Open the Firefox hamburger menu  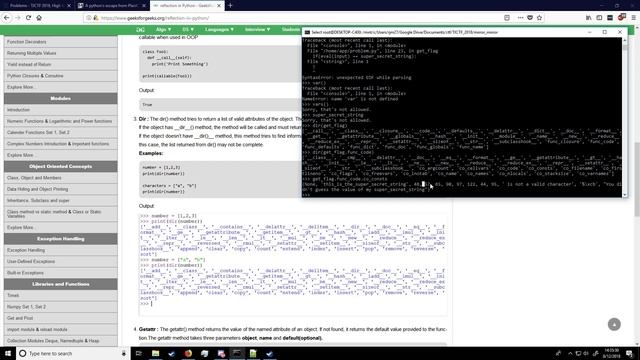(x=633, y=18)
